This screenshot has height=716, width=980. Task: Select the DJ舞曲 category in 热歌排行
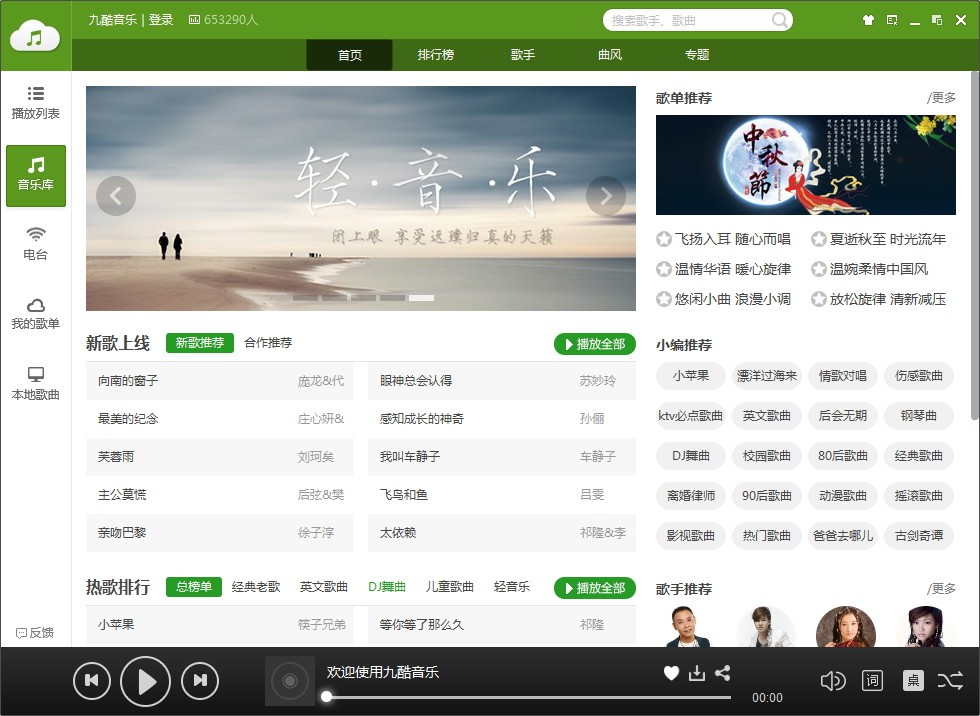(x=387, y=587)
